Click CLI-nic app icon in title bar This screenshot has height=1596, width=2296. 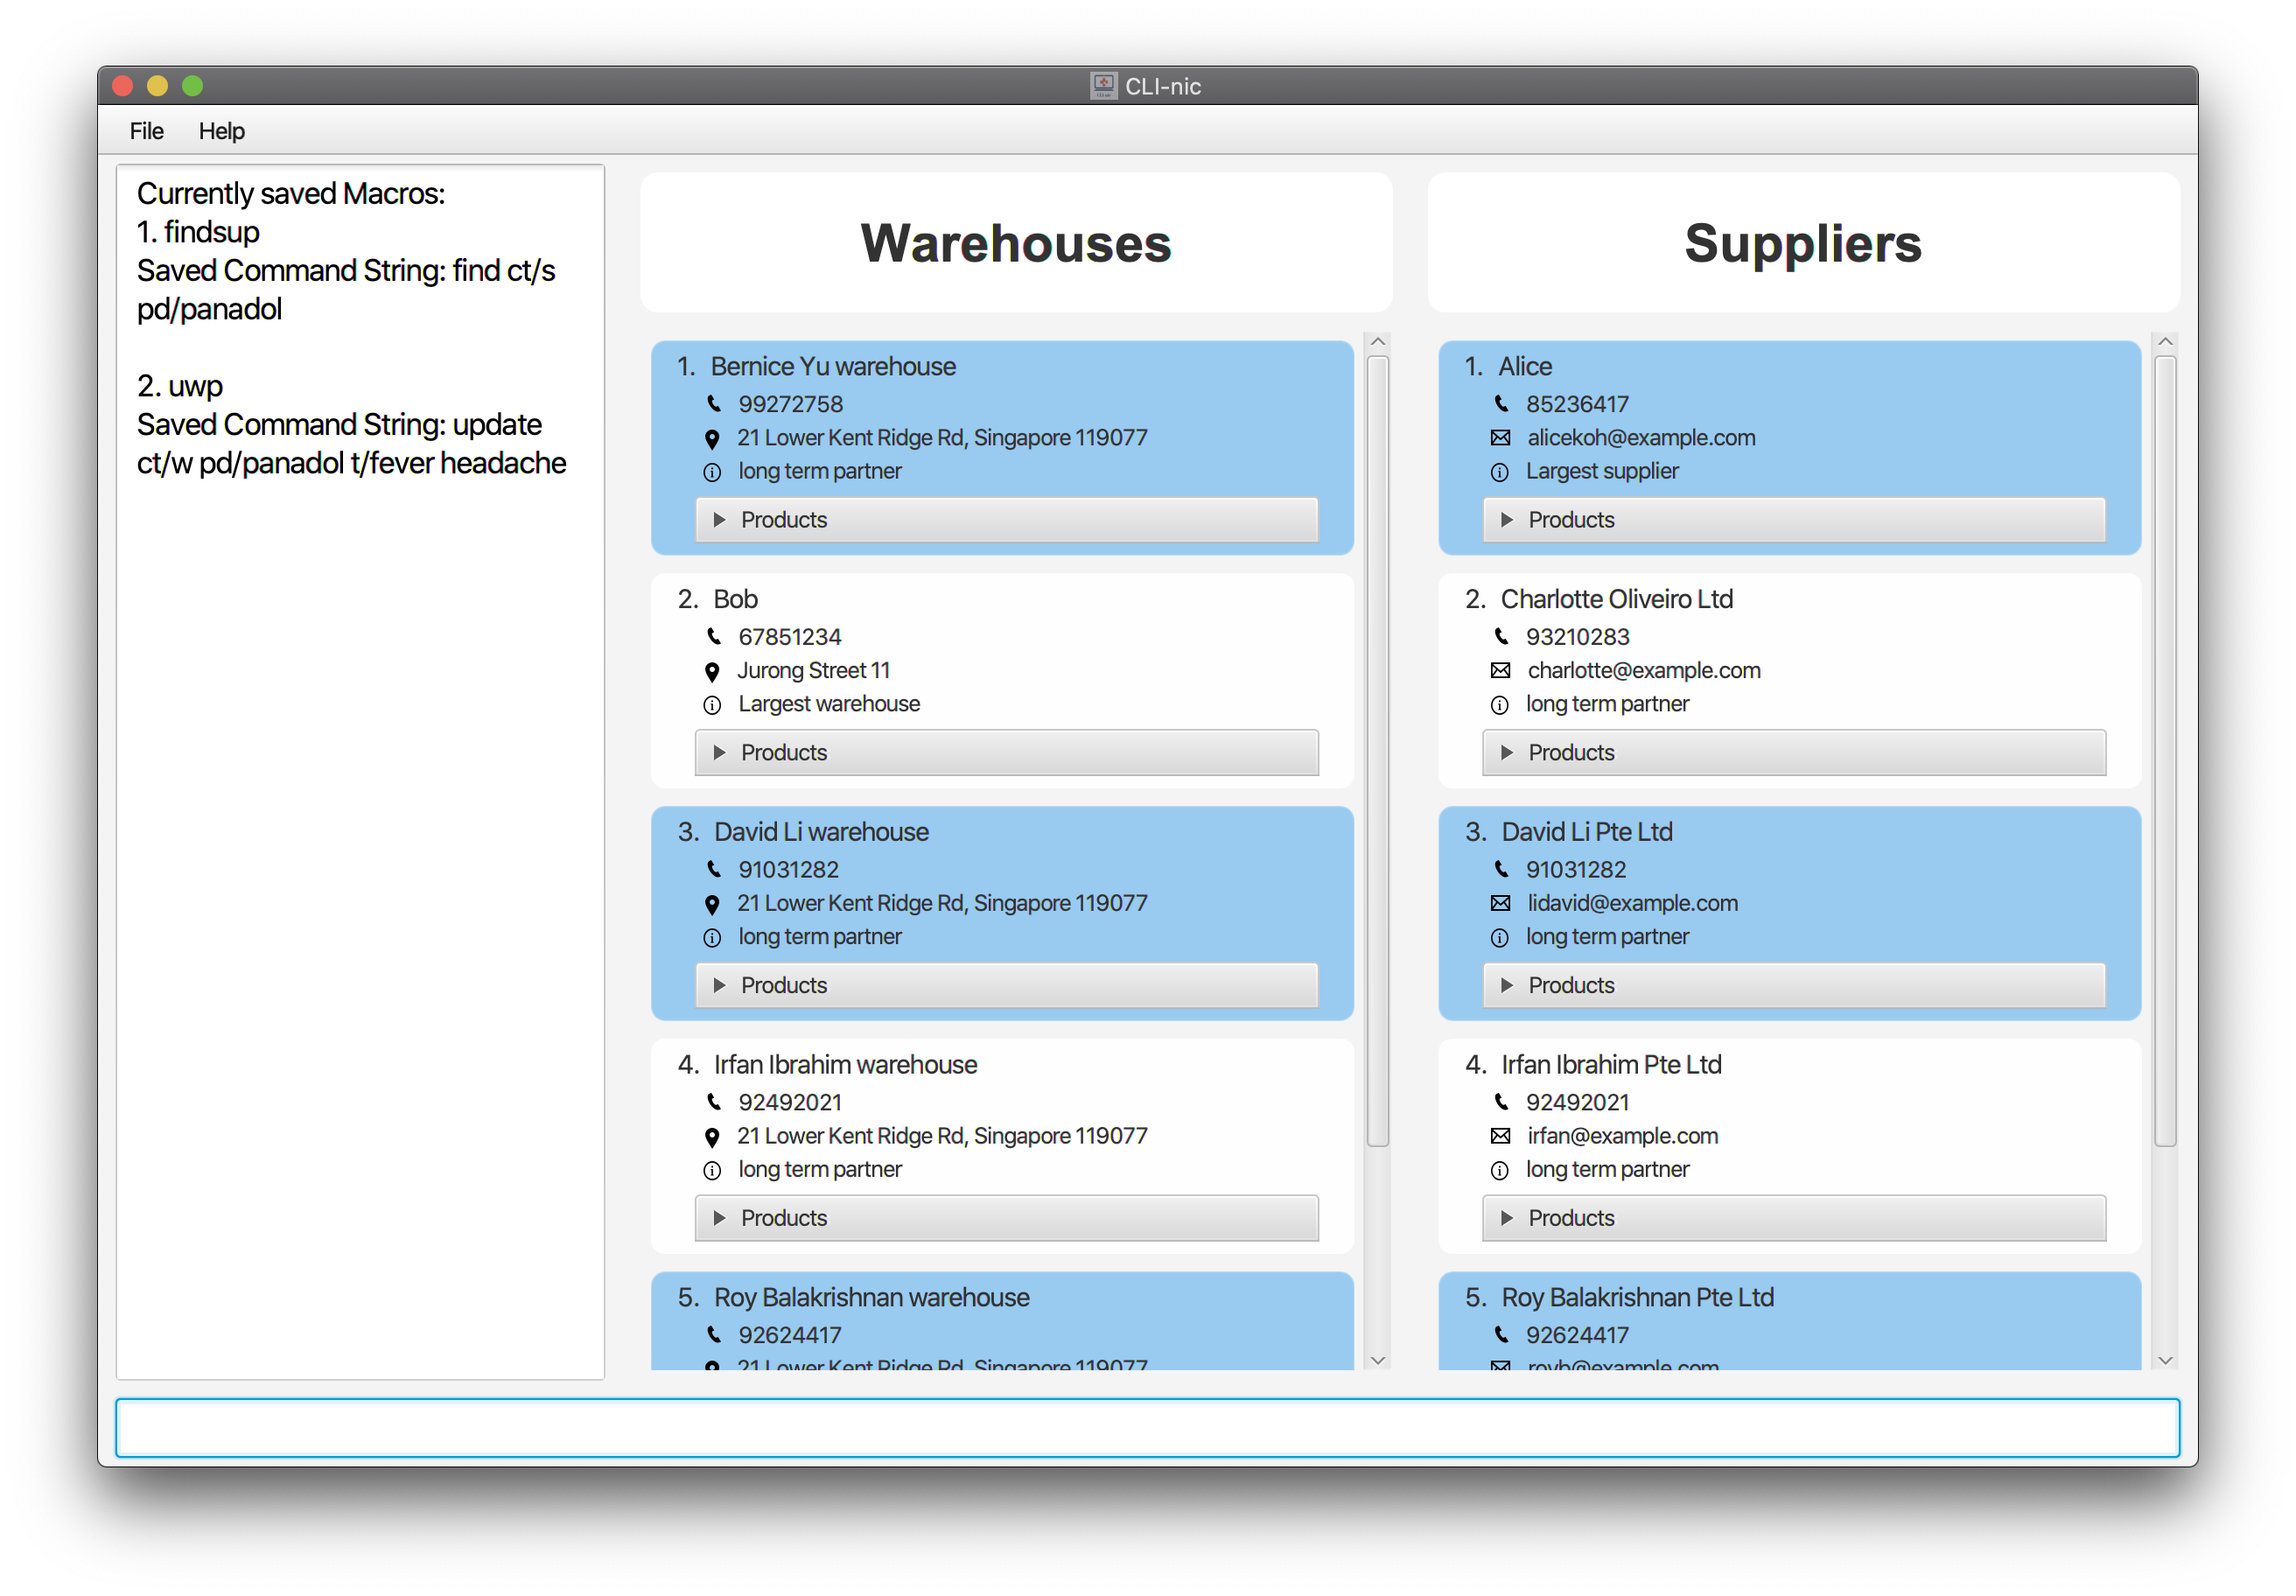pos(1103,86)
